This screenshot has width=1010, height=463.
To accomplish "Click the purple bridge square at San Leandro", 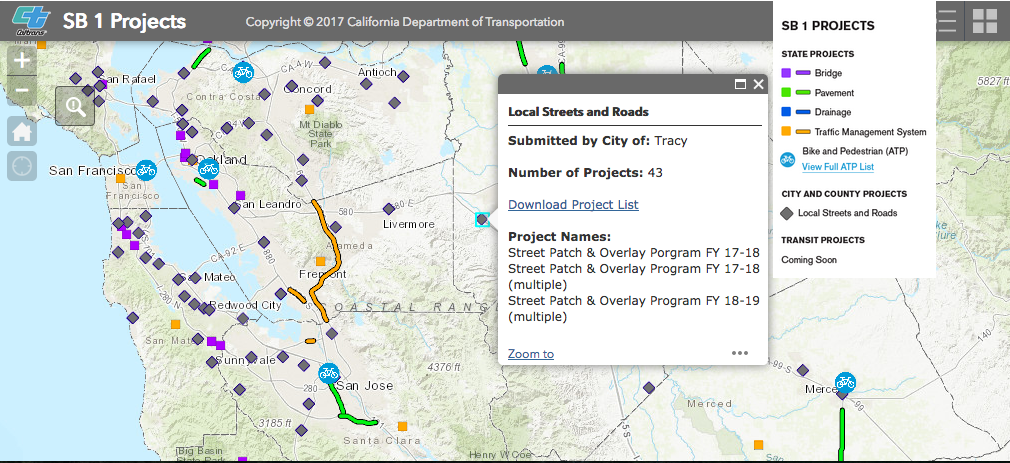I will (x=240, y=195).
